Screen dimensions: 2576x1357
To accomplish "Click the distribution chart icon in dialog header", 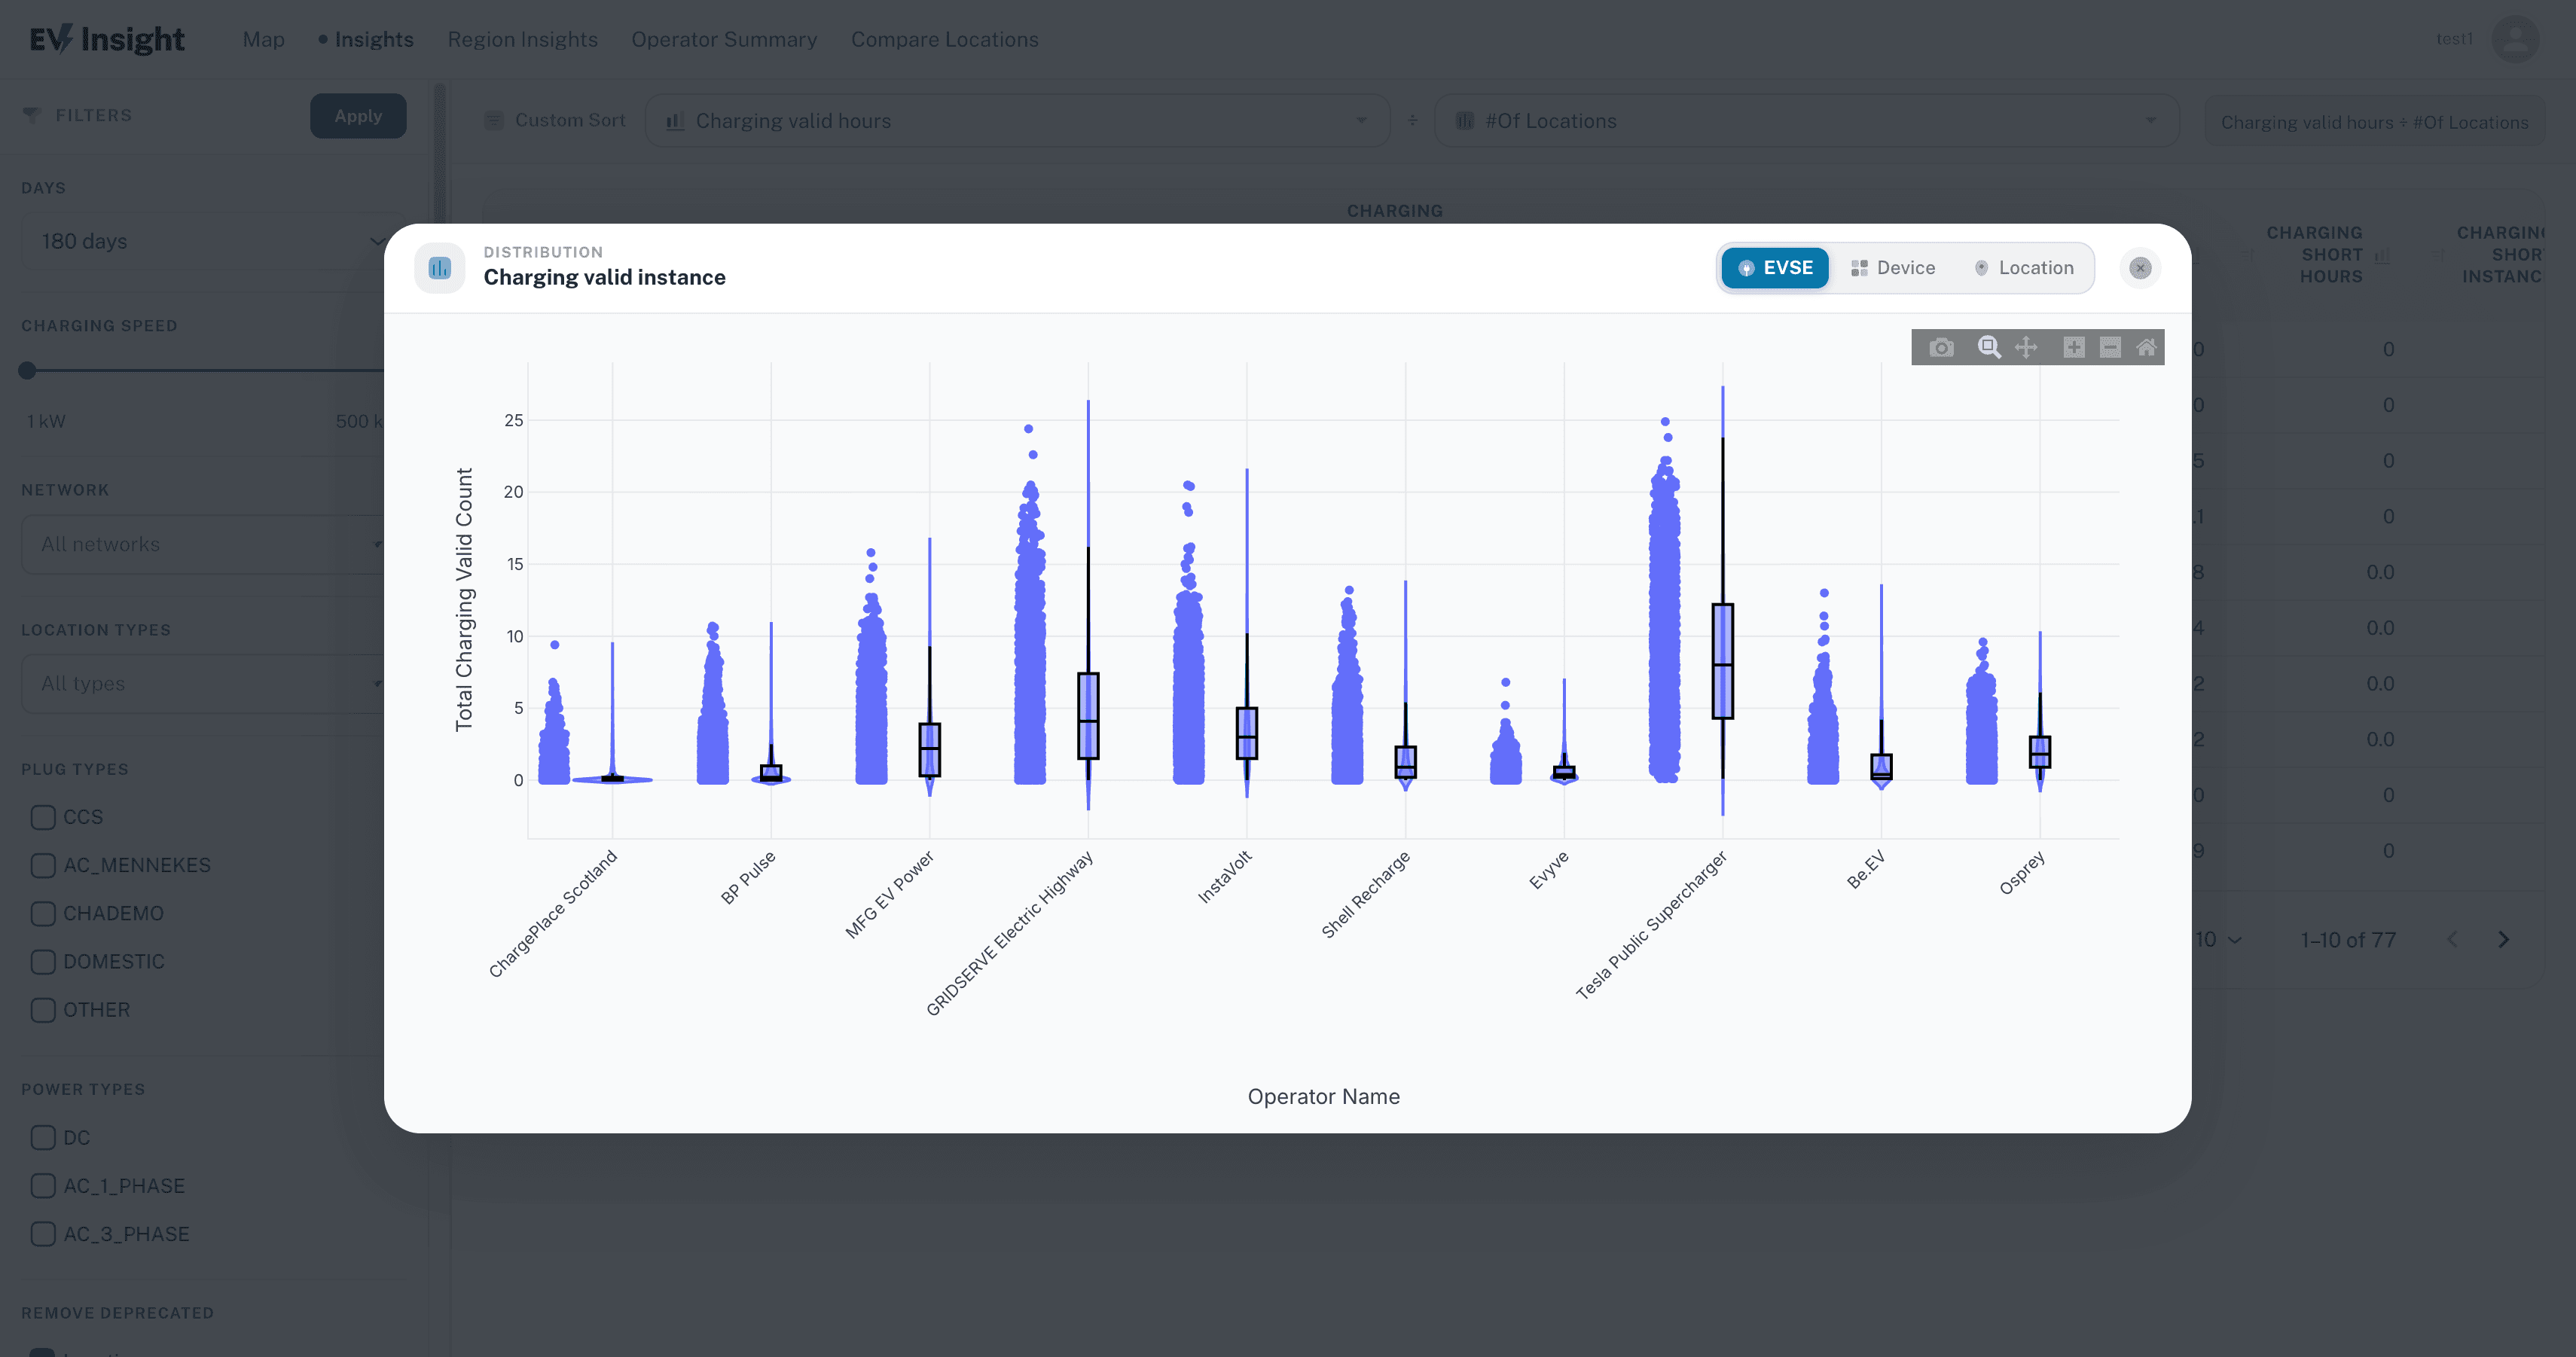I will 440,268.
